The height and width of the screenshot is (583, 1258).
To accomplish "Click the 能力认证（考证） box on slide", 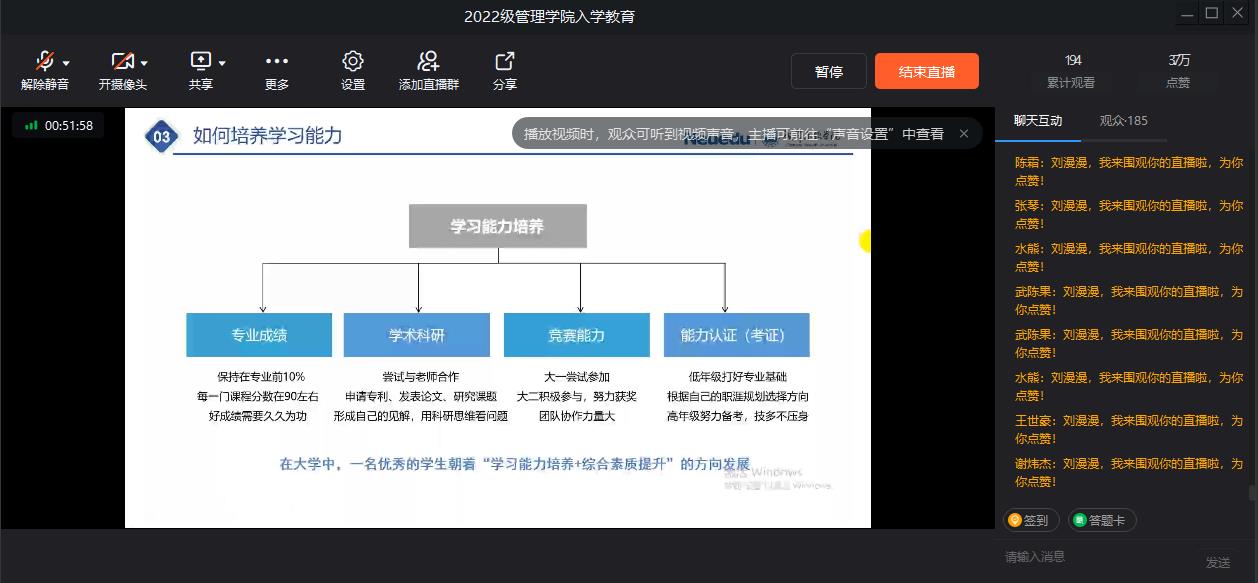I will click(x=737, y=335).
